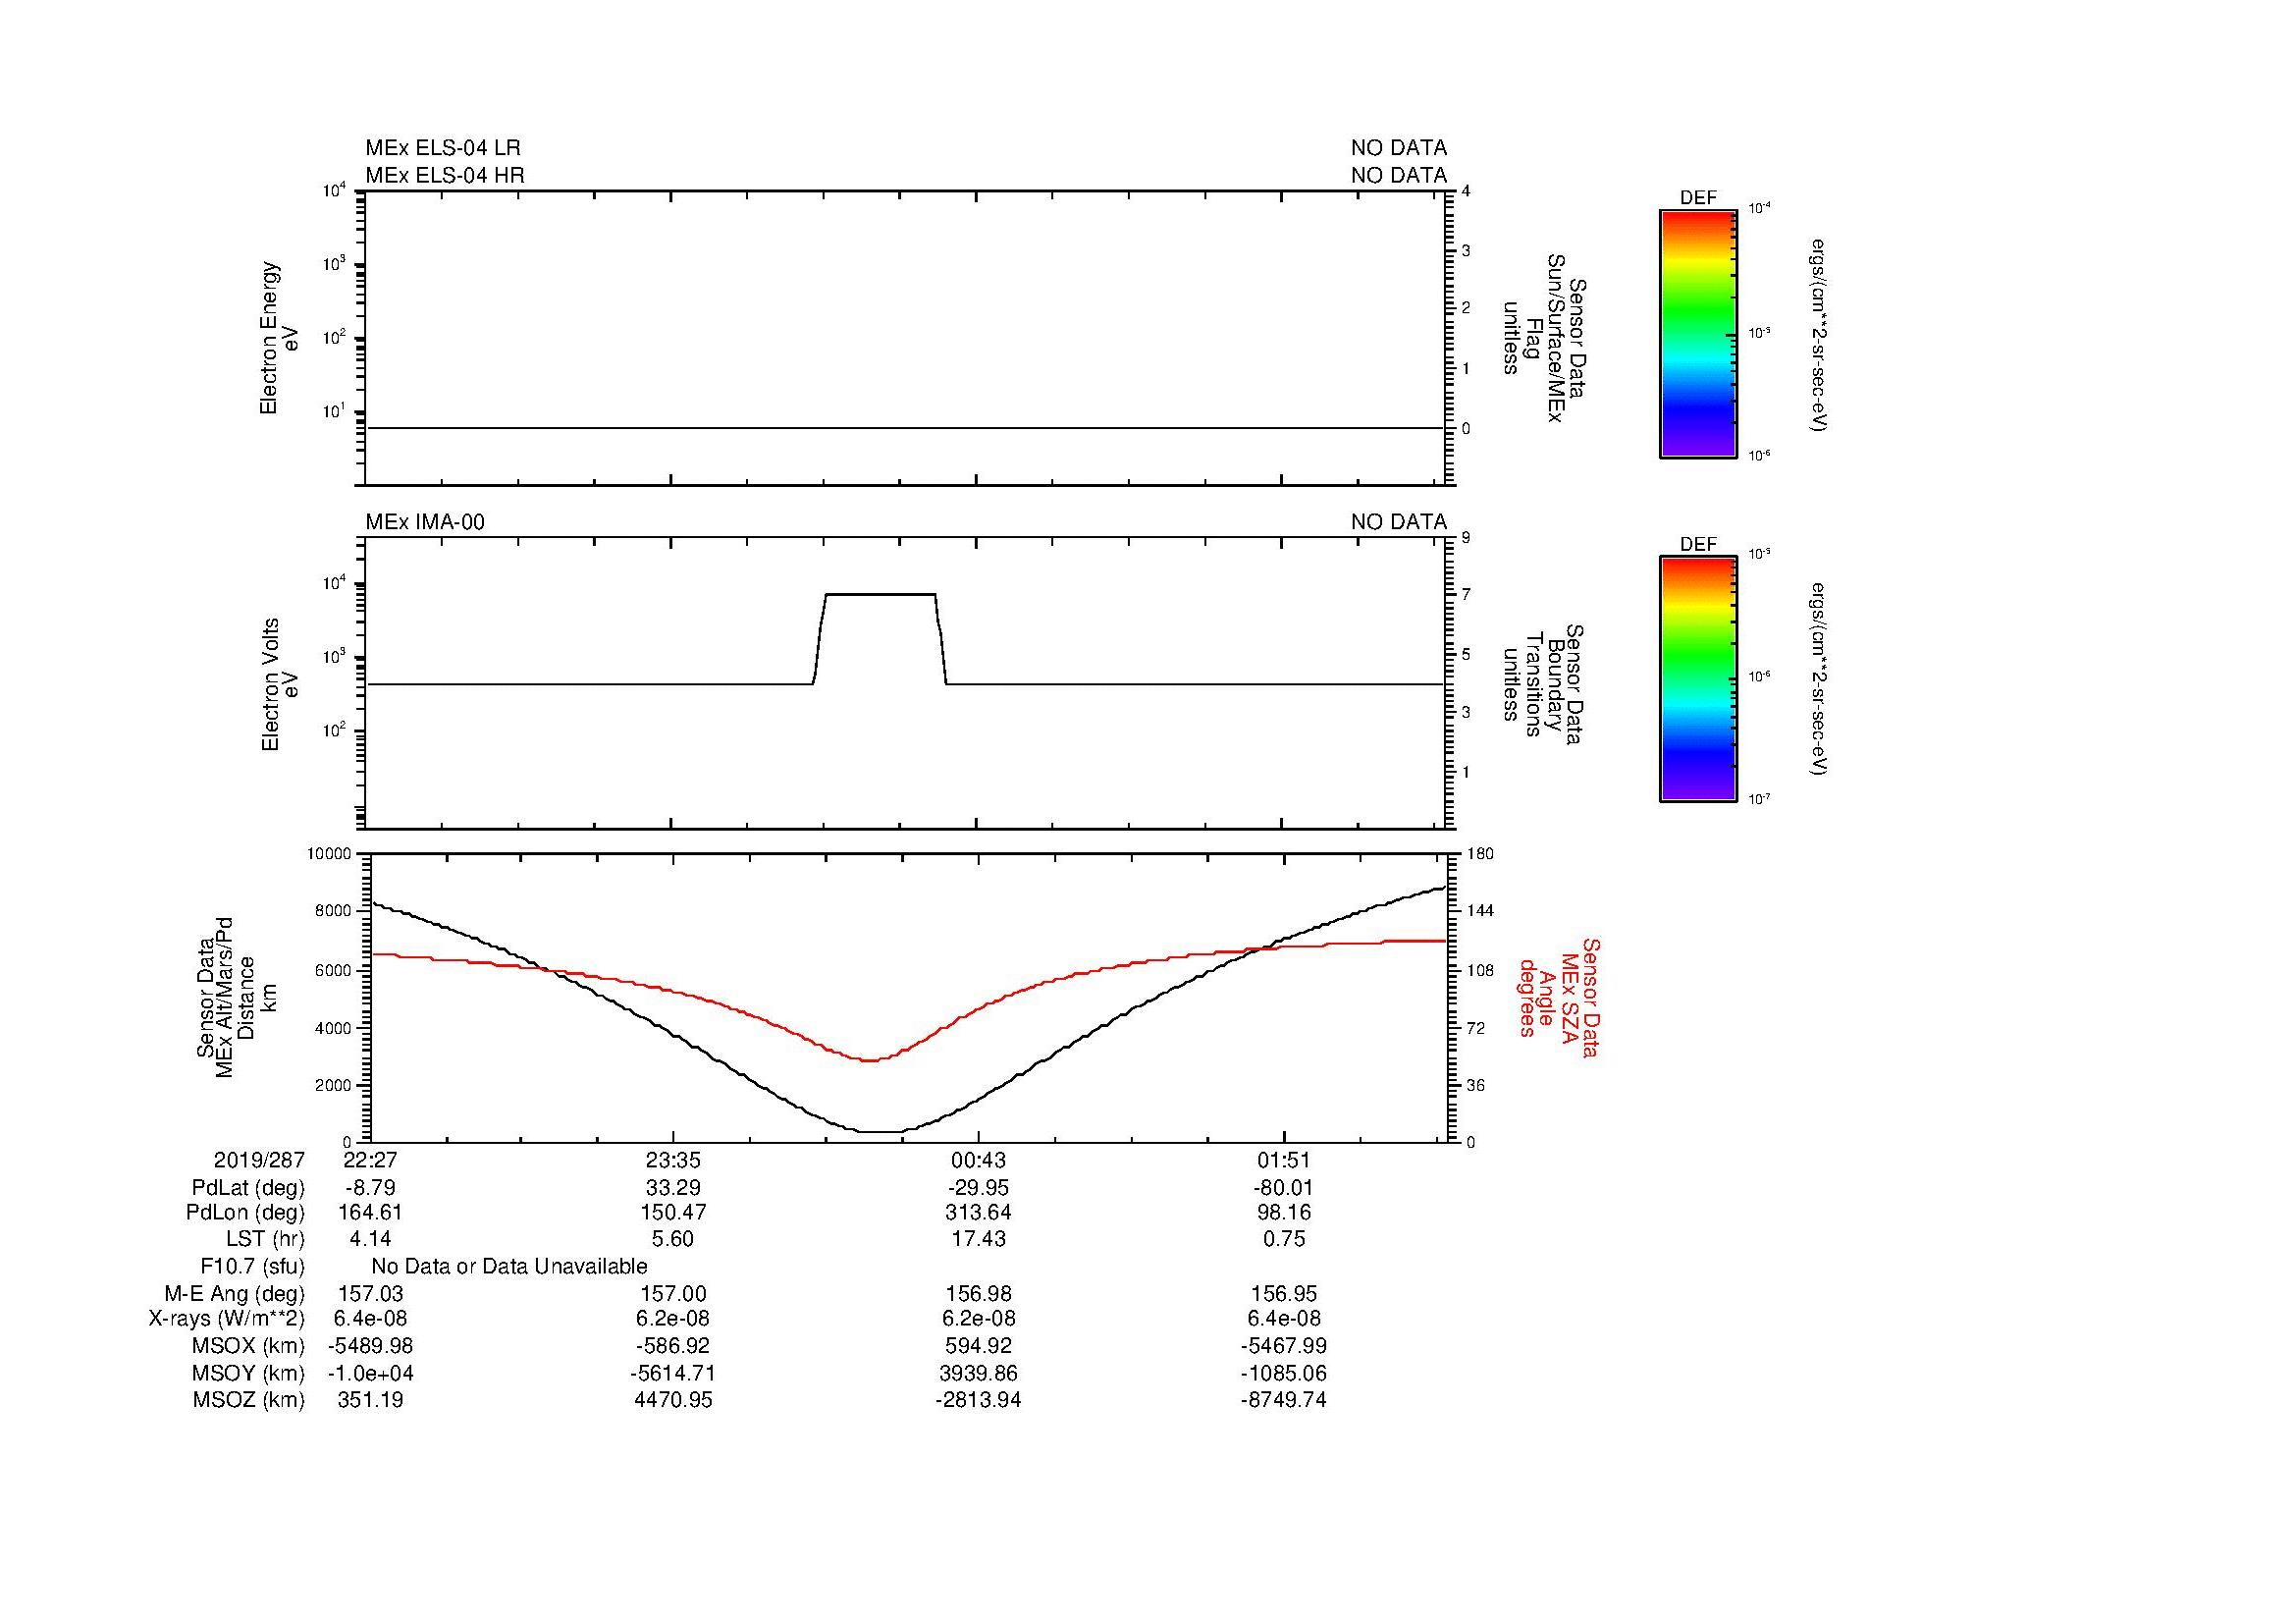Click the LST value 17.43
2296x1623 pixels.
(x=978, y=1239)
